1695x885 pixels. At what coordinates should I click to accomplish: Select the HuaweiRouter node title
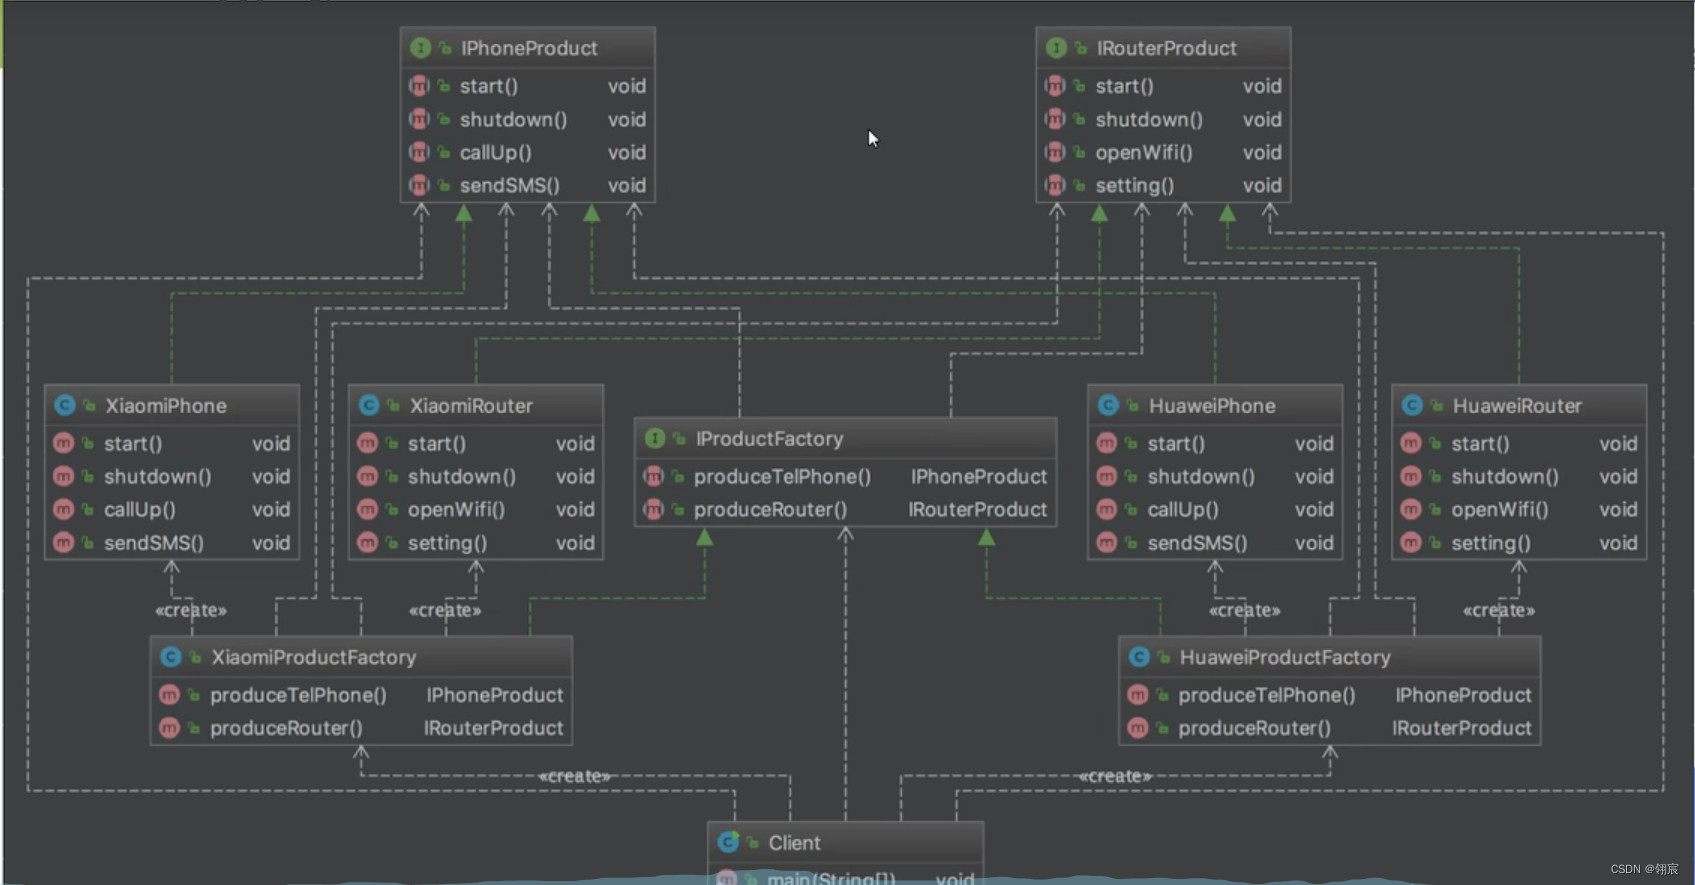[1517, 405]
